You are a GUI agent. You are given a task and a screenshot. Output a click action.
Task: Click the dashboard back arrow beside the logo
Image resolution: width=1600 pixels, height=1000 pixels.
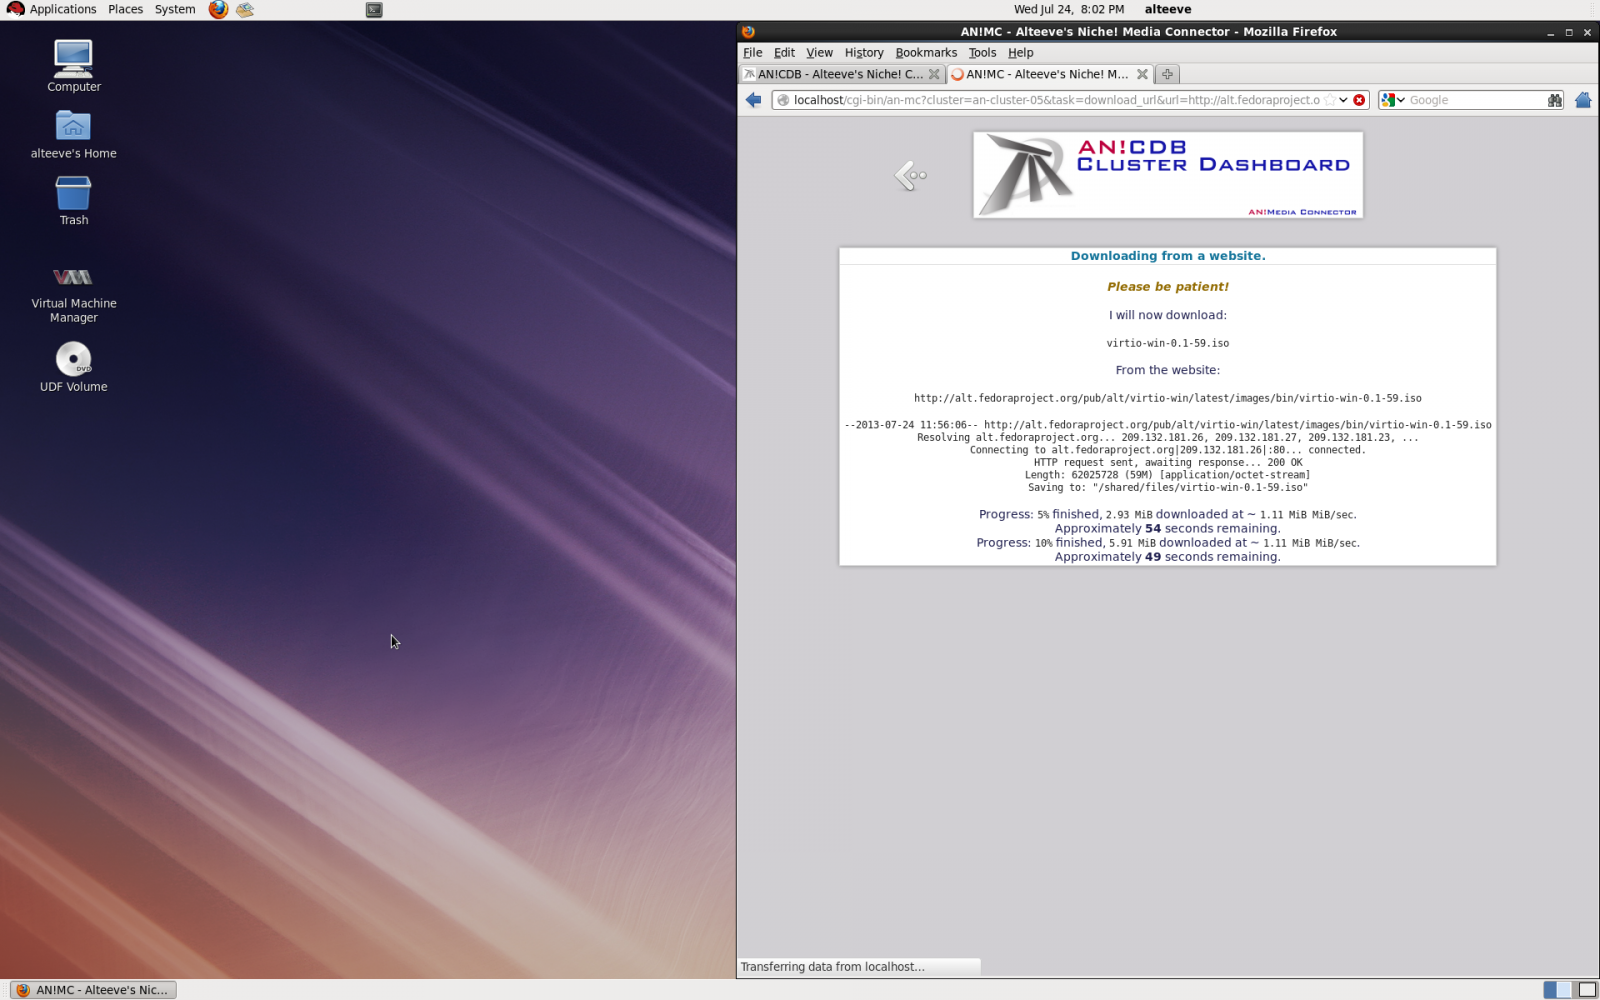pos(910,176)
